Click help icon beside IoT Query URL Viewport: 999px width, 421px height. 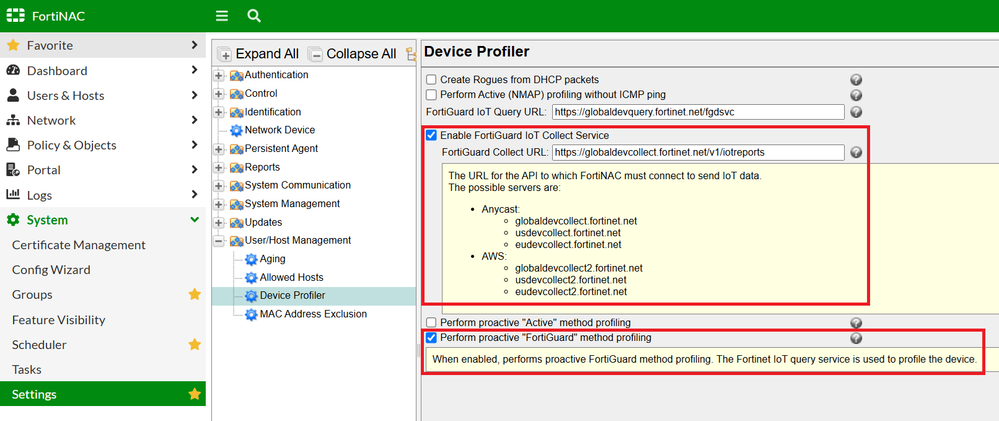pyautogui.click(x=856, y=112)
